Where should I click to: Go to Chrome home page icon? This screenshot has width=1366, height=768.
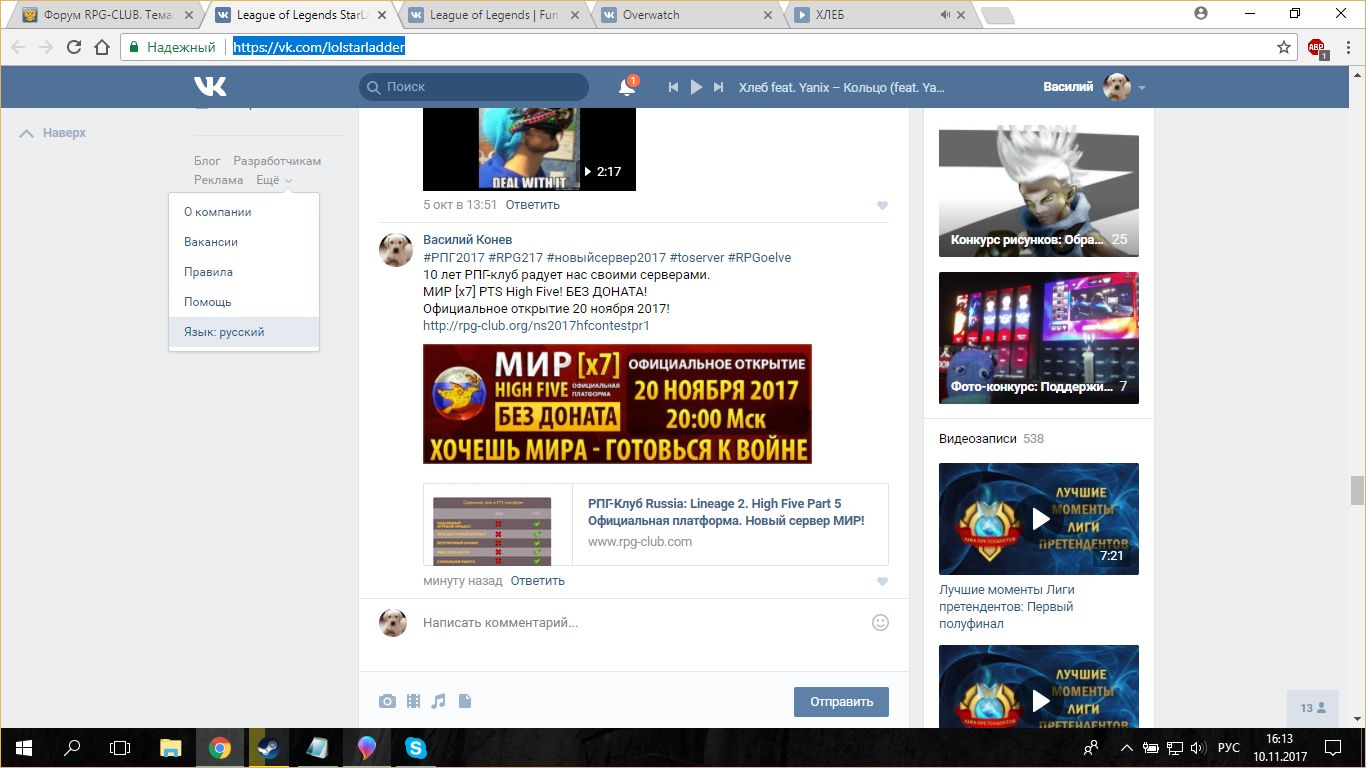pos(101,47)
